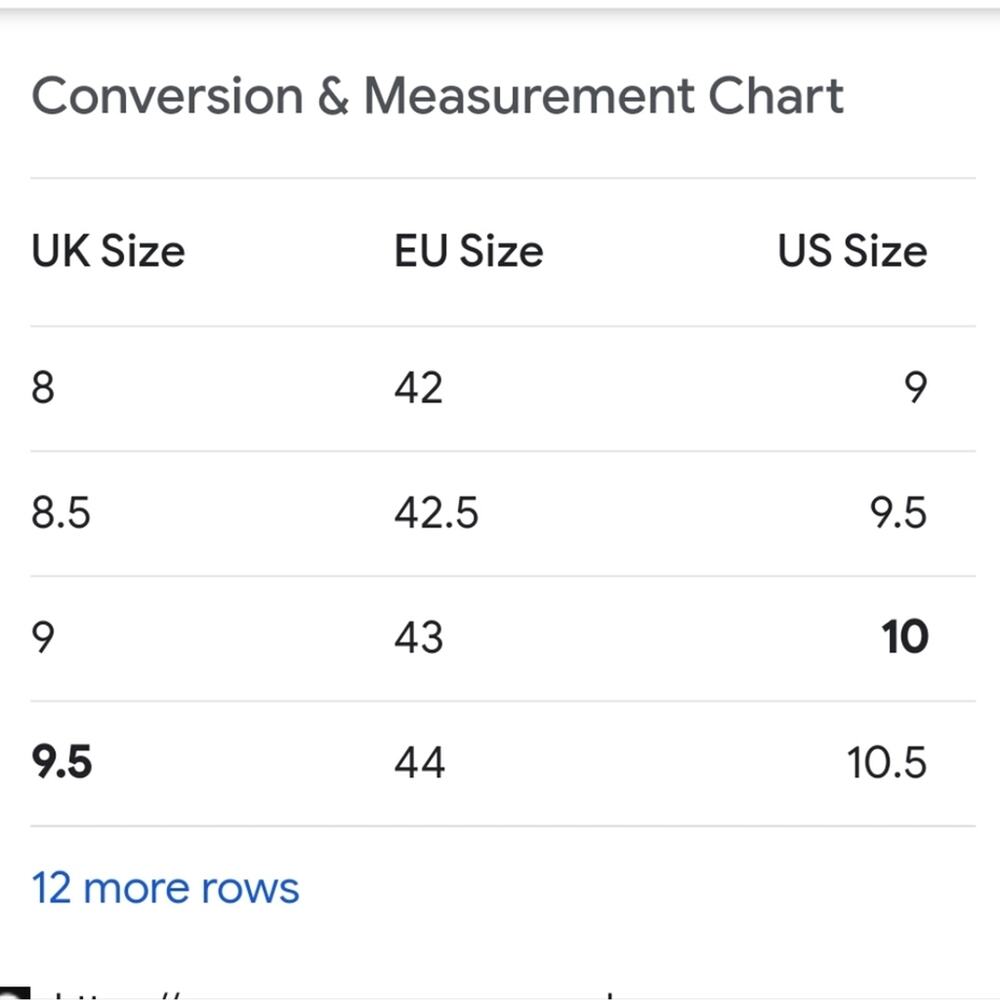Click the UK size 8.5 cell

coord(61,513)
